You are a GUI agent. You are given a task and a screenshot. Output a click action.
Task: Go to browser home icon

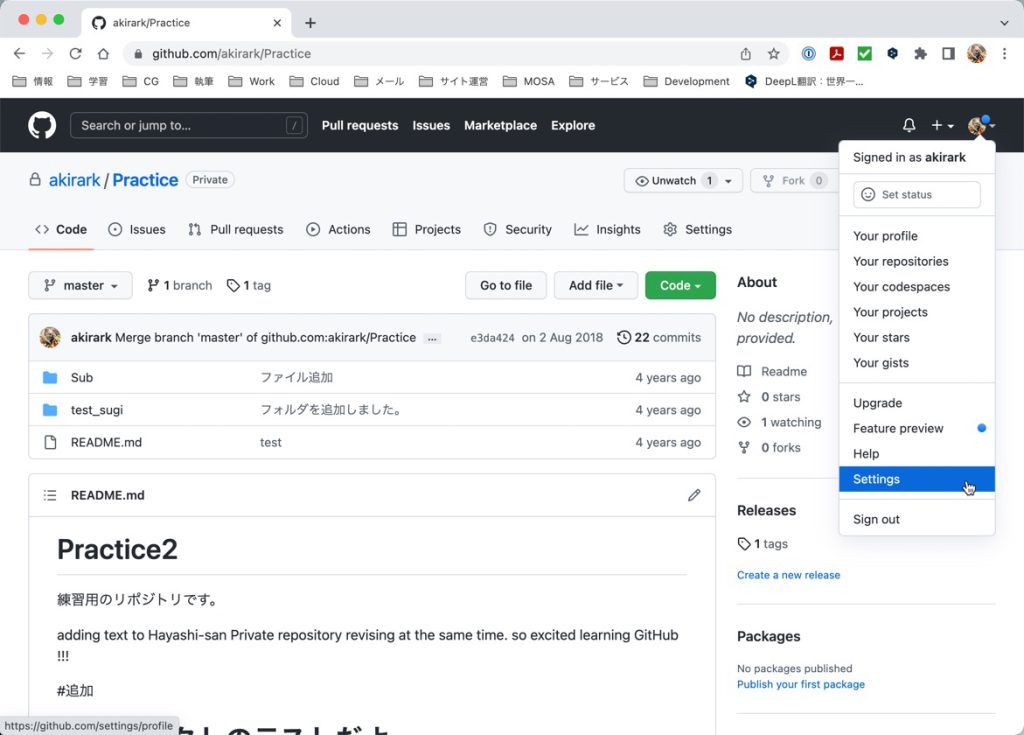click(x=103, y=54)
